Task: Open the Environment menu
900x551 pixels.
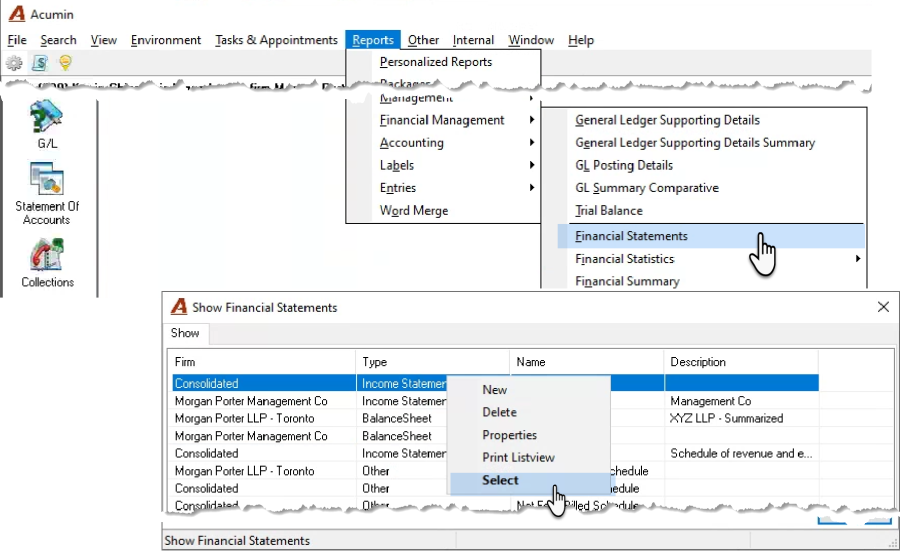Action: [x=166, y=40]
